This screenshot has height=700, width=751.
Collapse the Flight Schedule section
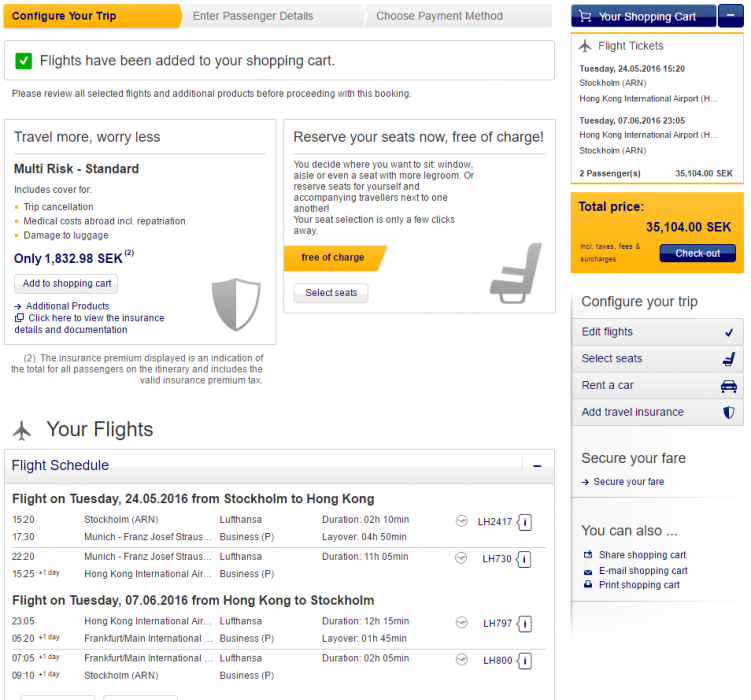tap(537, 466)
